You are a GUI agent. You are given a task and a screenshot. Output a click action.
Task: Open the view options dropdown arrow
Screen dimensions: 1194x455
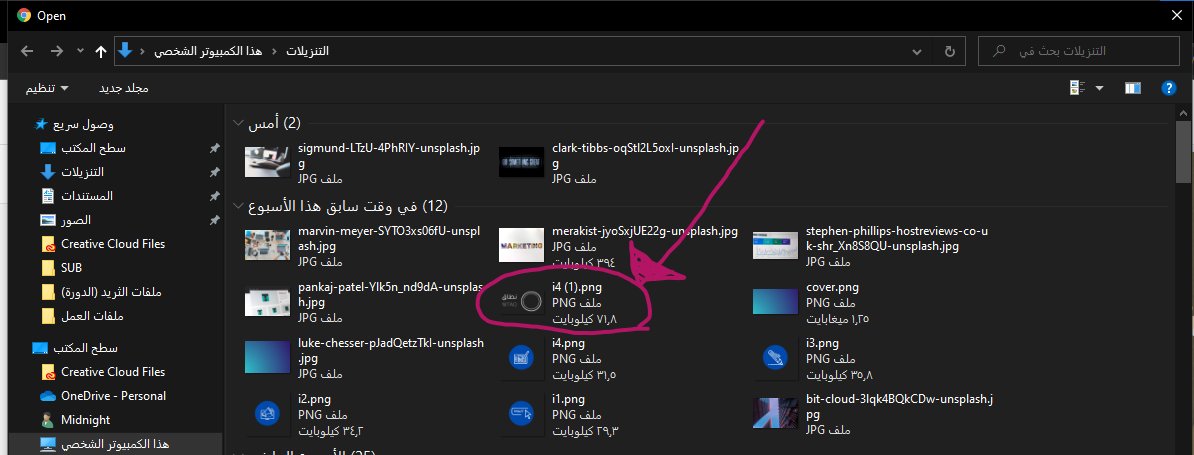point(1099,88)
